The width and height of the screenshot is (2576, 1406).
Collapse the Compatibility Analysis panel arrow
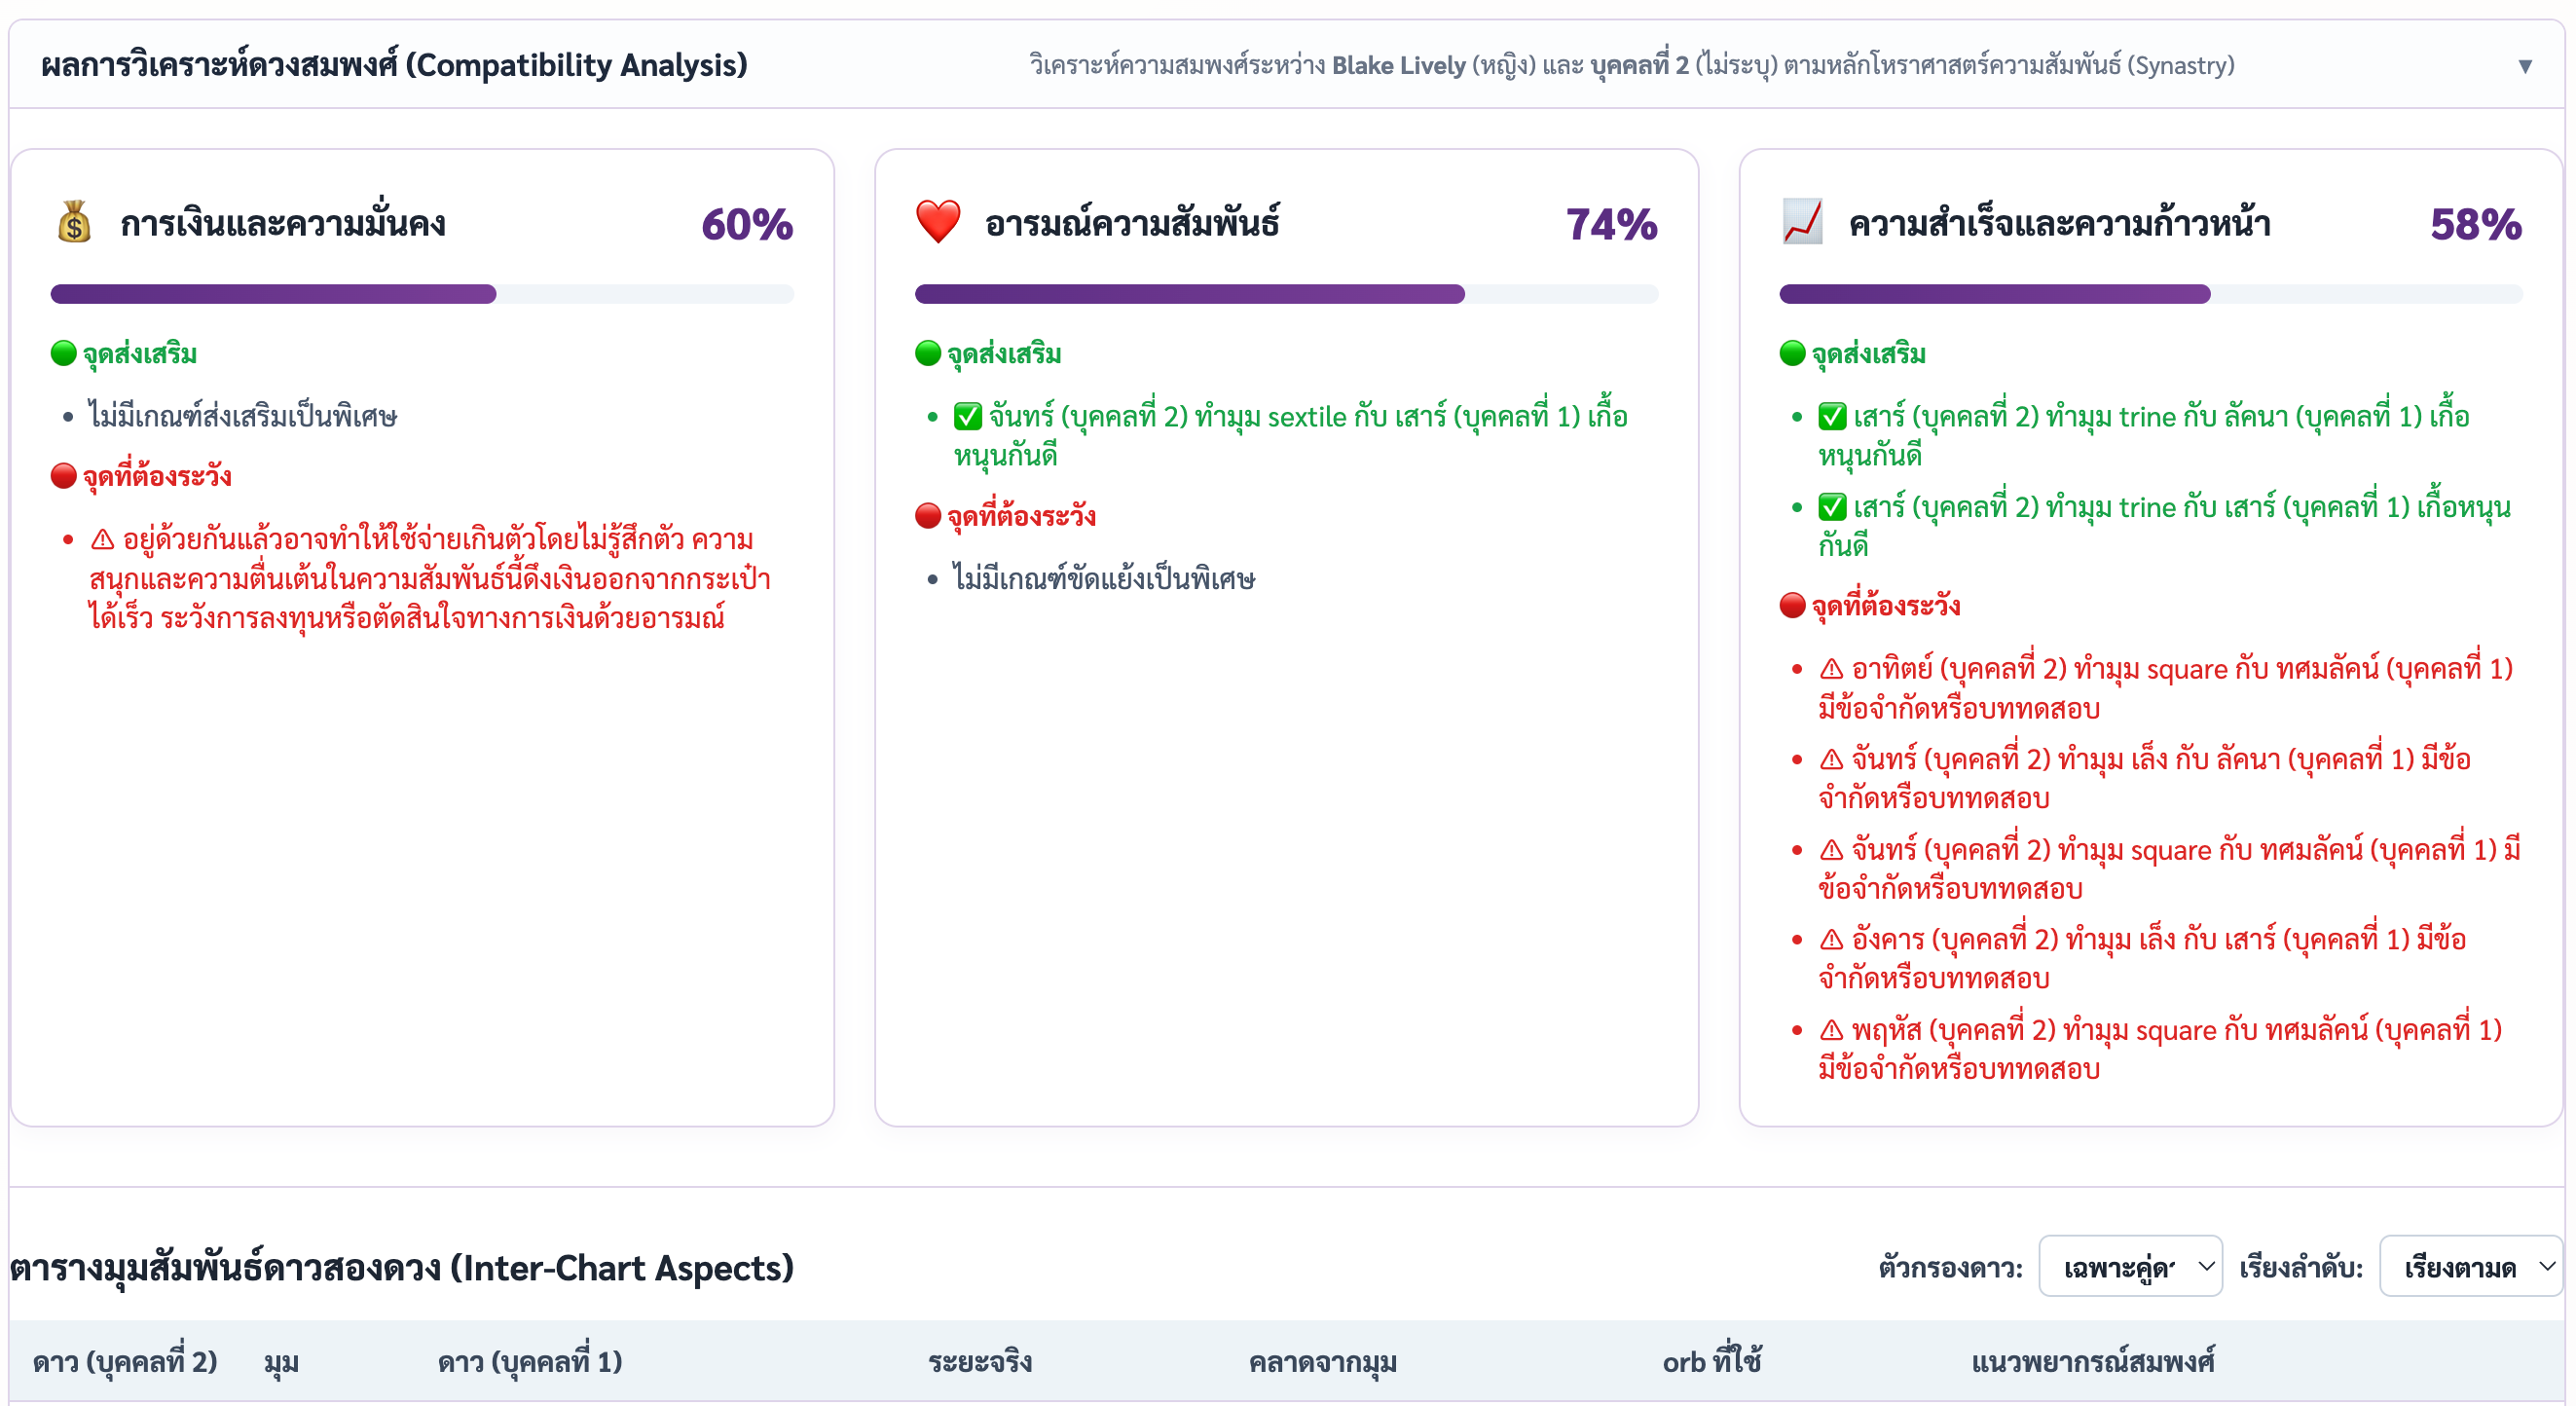(2525, 66)
